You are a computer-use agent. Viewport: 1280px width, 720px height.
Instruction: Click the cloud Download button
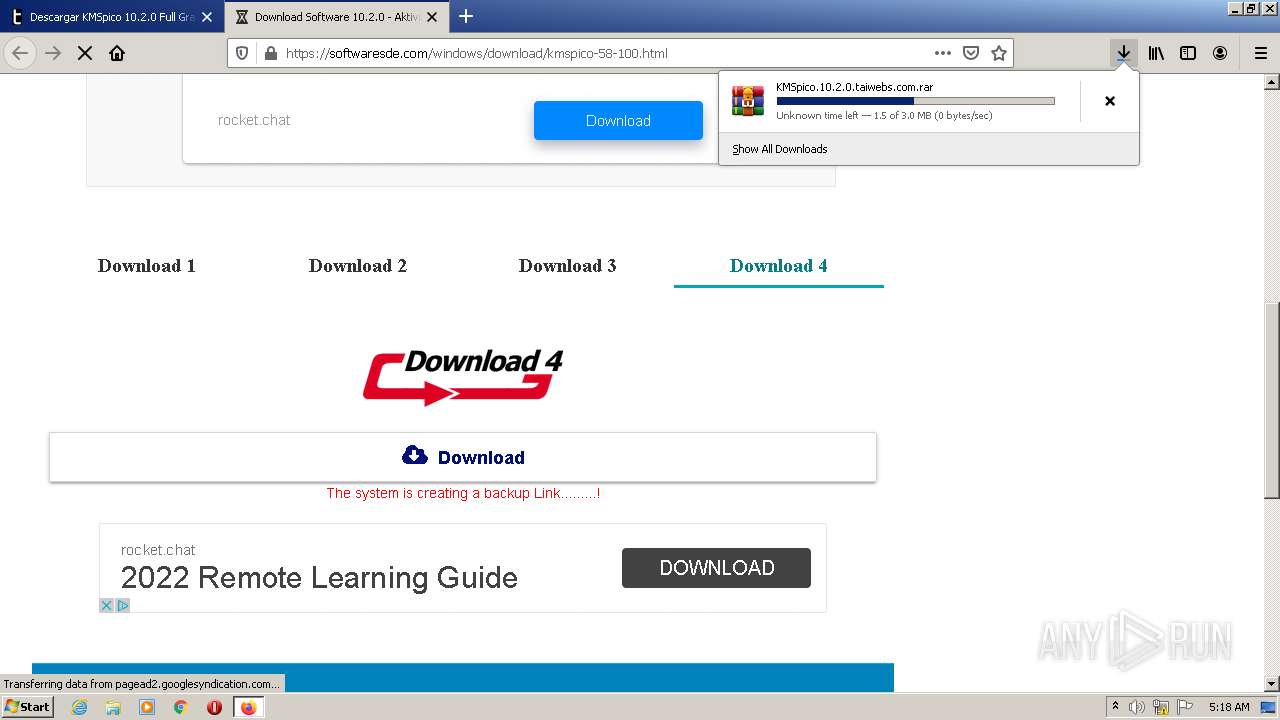(463, 457)
